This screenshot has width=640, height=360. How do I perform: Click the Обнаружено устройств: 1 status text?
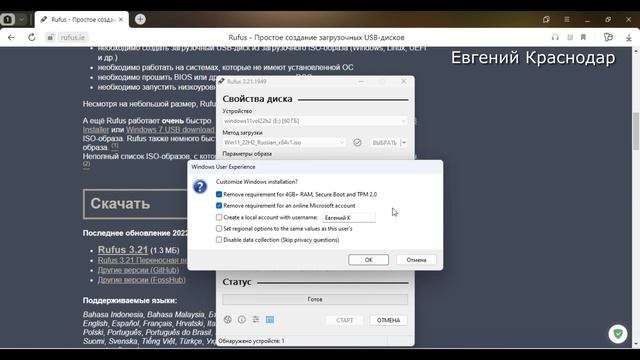(x=251, y=341)
